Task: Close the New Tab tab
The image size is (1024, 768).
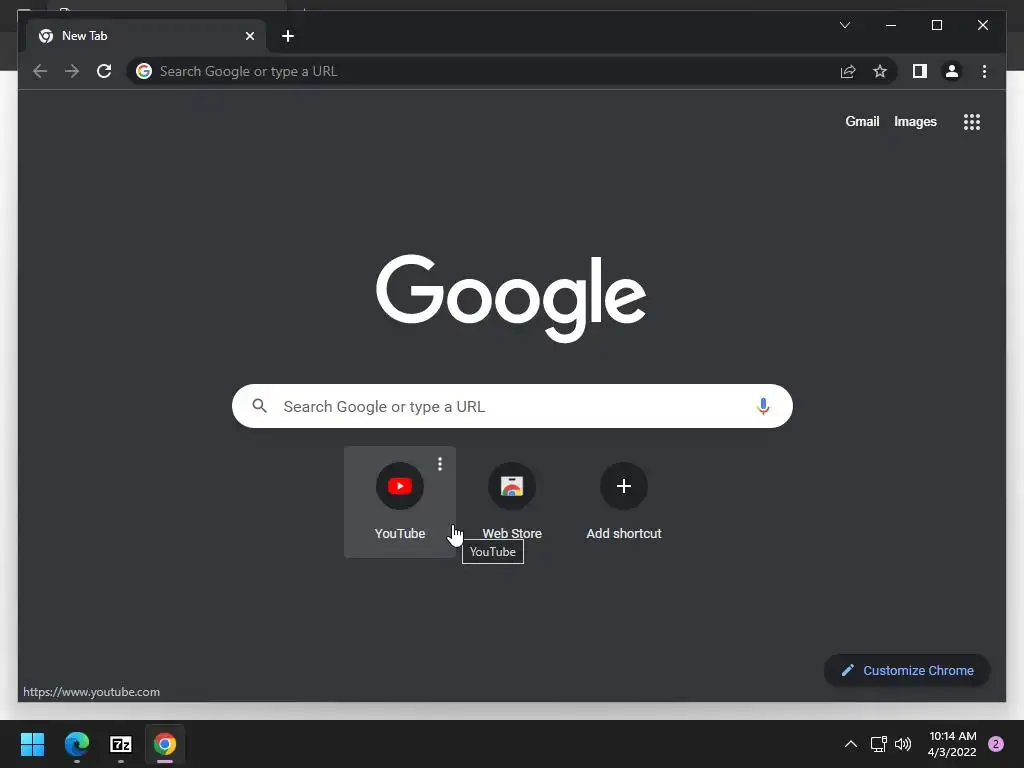Action: (x=249, y=36)
